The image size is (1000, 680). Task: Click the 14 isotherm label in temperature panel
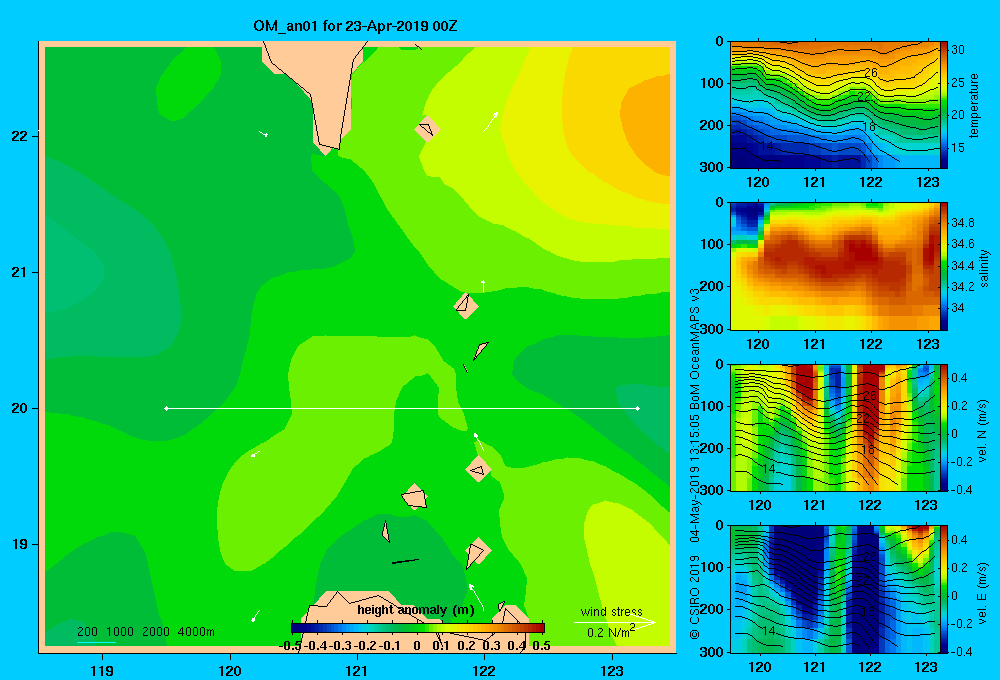coord(767,146)
